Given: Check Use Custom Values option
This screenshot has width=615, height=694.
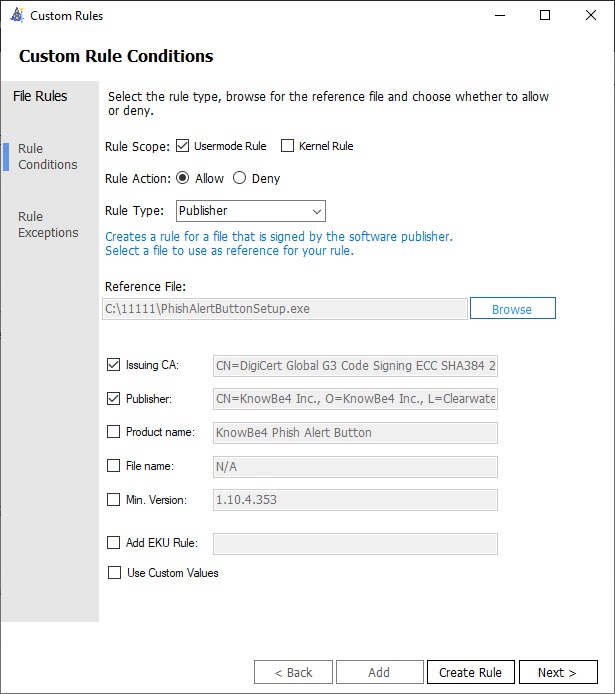Looking at the screenshot, I should [113, 573].
